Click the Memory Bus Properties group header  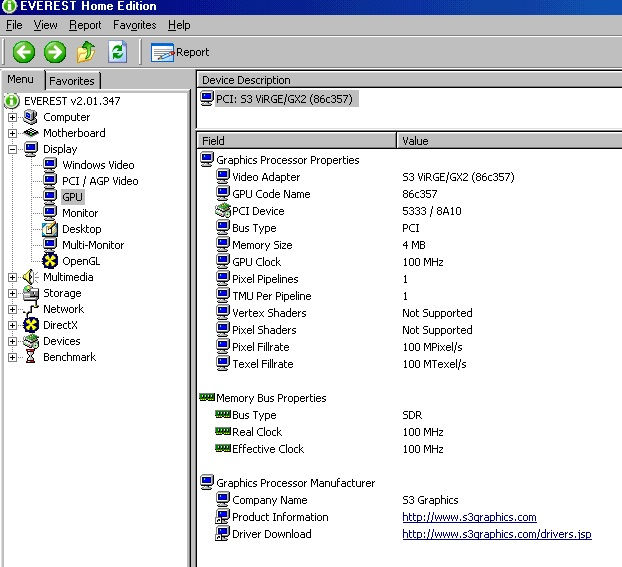(263, 398)
